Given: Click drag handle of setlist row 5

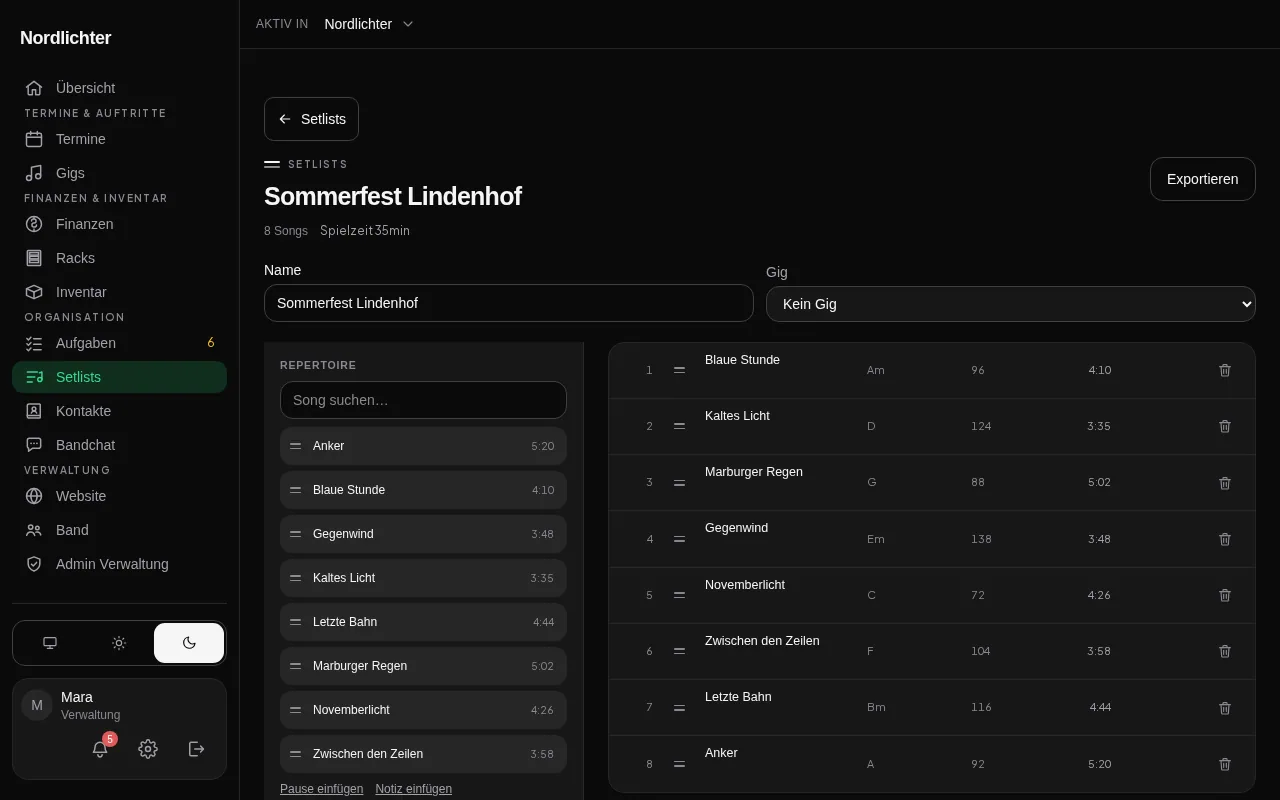Looking at the screenshot, I should (679, 595).
